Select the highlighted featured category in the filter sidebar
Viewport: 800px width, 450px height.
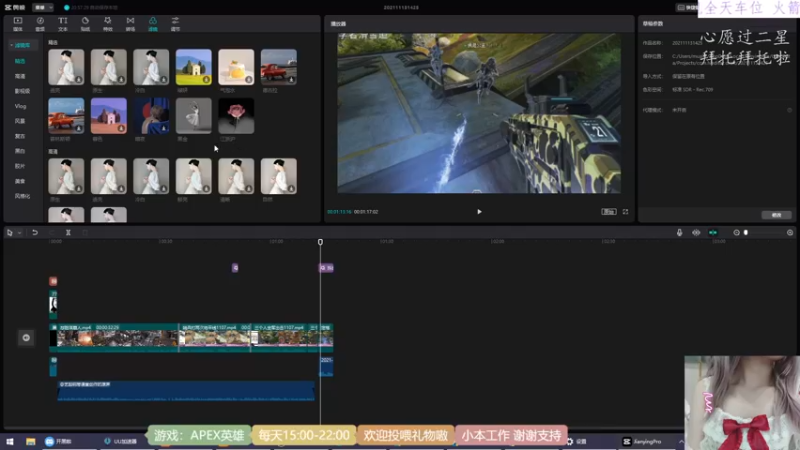[20, 61]
